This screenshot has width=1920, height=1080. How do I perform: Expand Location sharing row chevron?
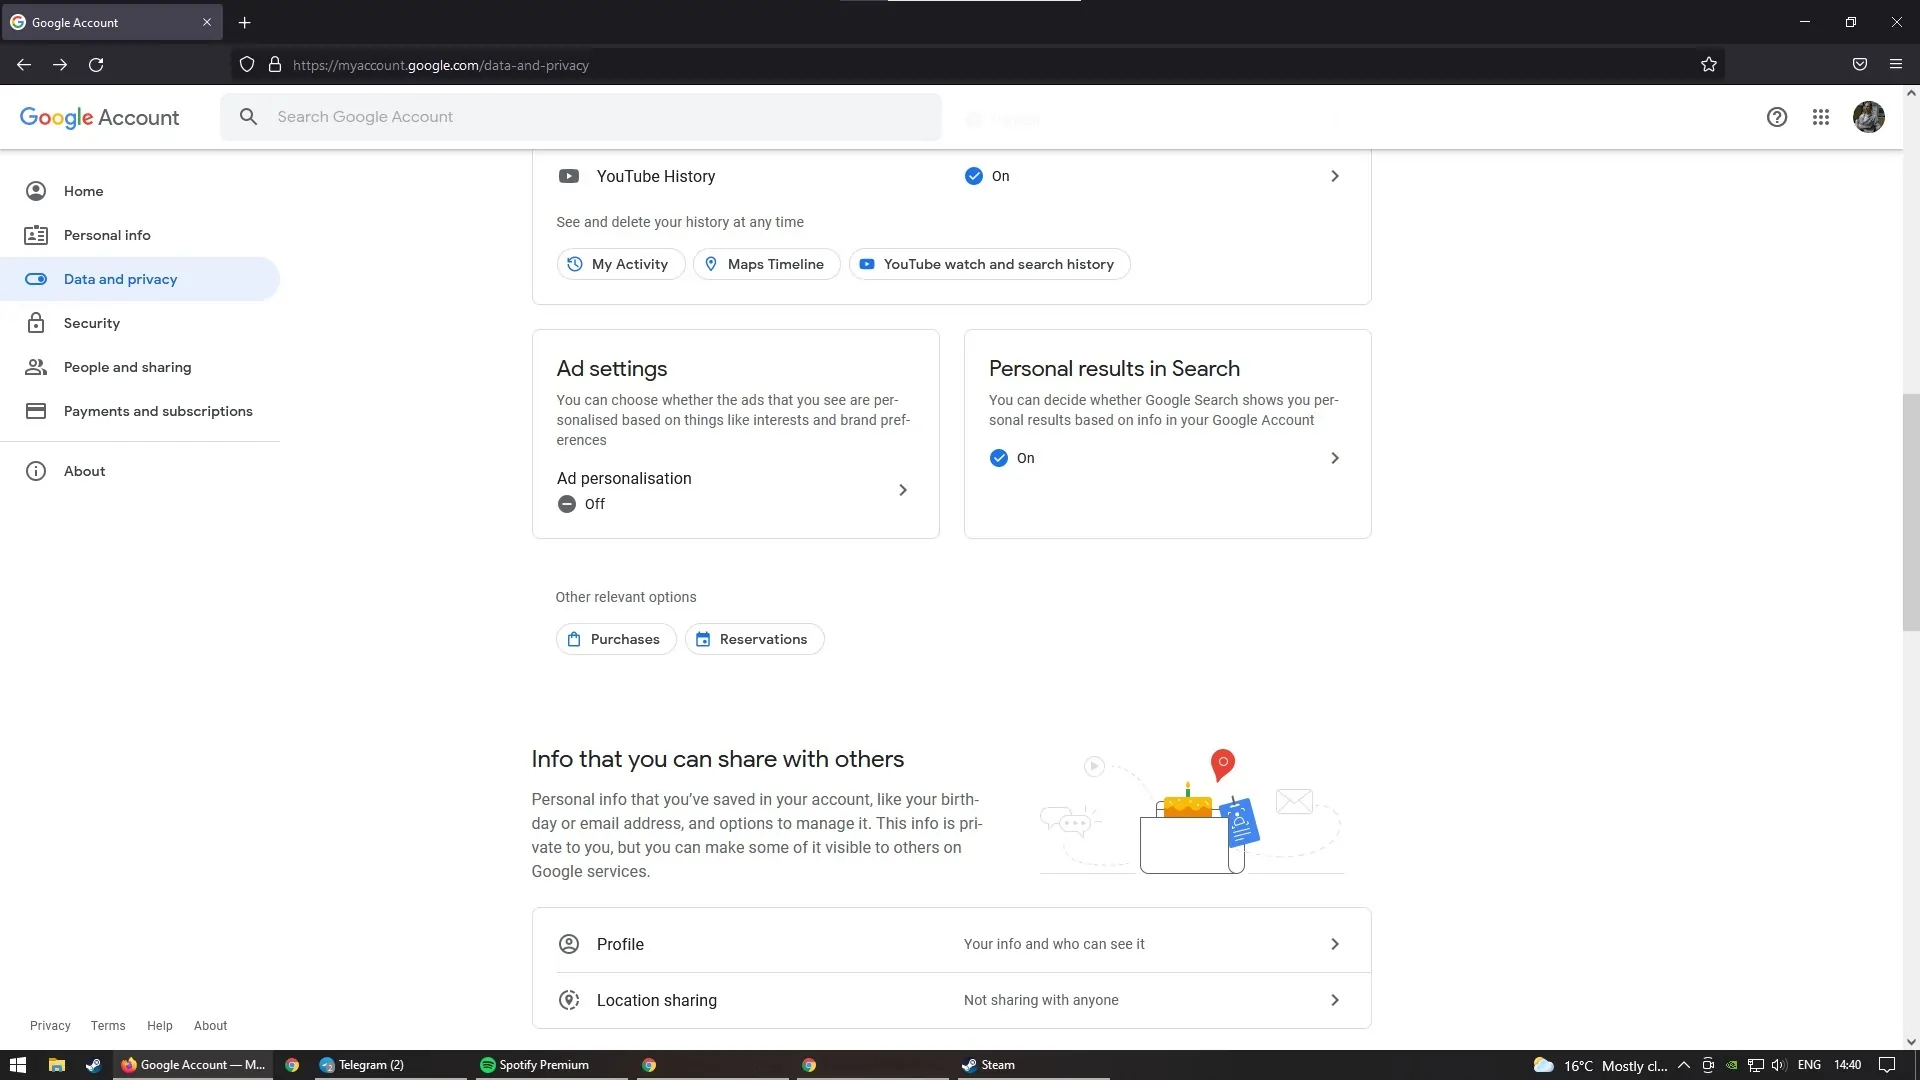(1334, 1000)
